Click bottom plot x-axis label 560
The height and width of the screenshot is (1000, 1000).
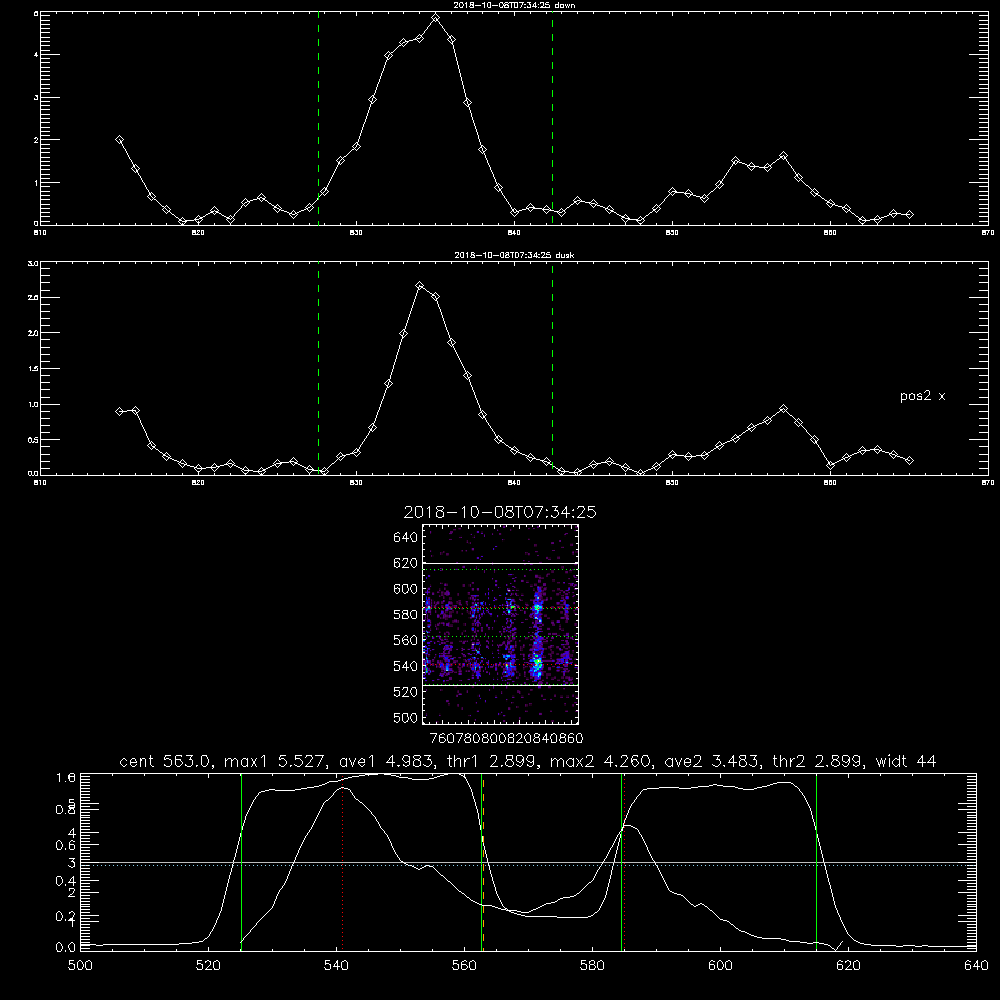tap(464, 966)
